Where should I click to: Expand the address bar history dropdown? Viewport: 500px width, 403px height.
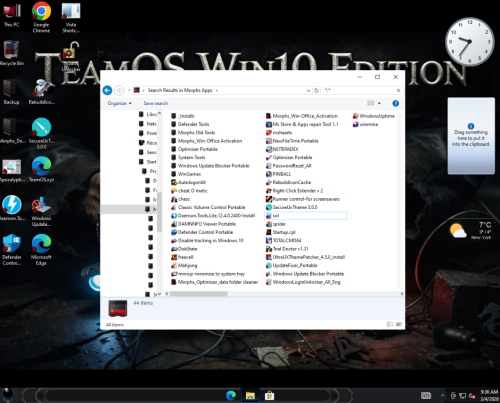click(x=308, y=90)
